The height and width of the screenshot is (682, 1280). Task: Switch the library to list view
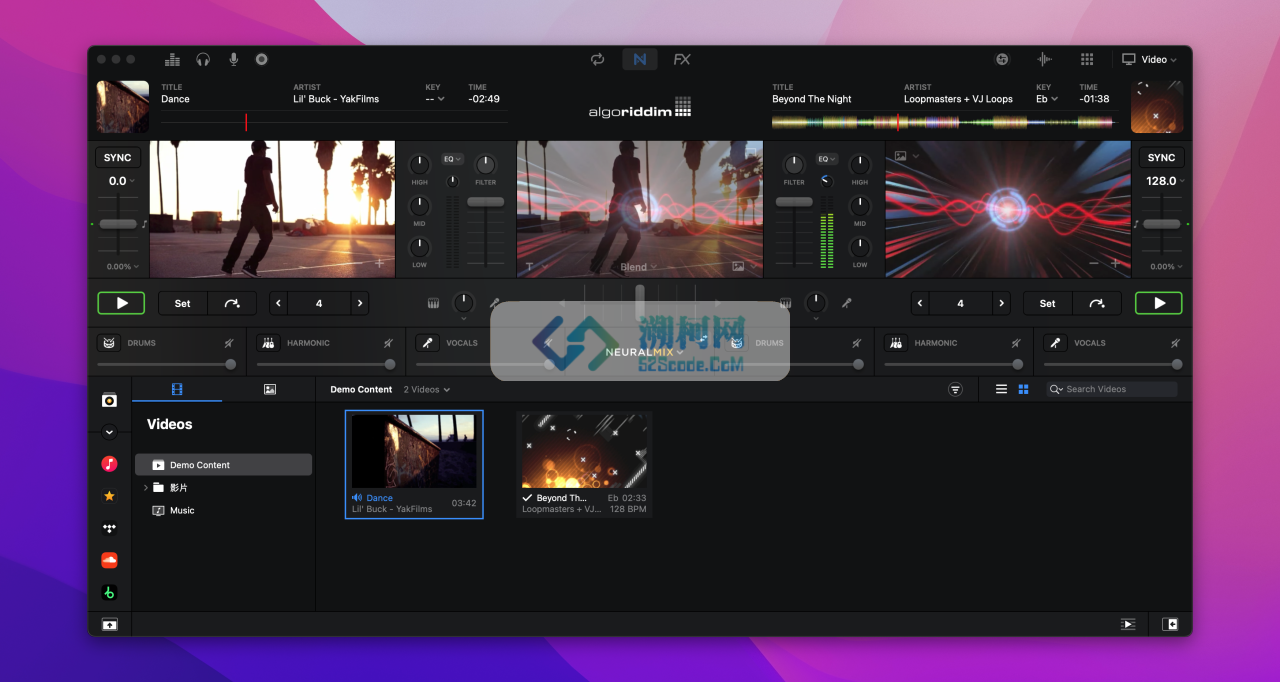[x=1001, y=389]
